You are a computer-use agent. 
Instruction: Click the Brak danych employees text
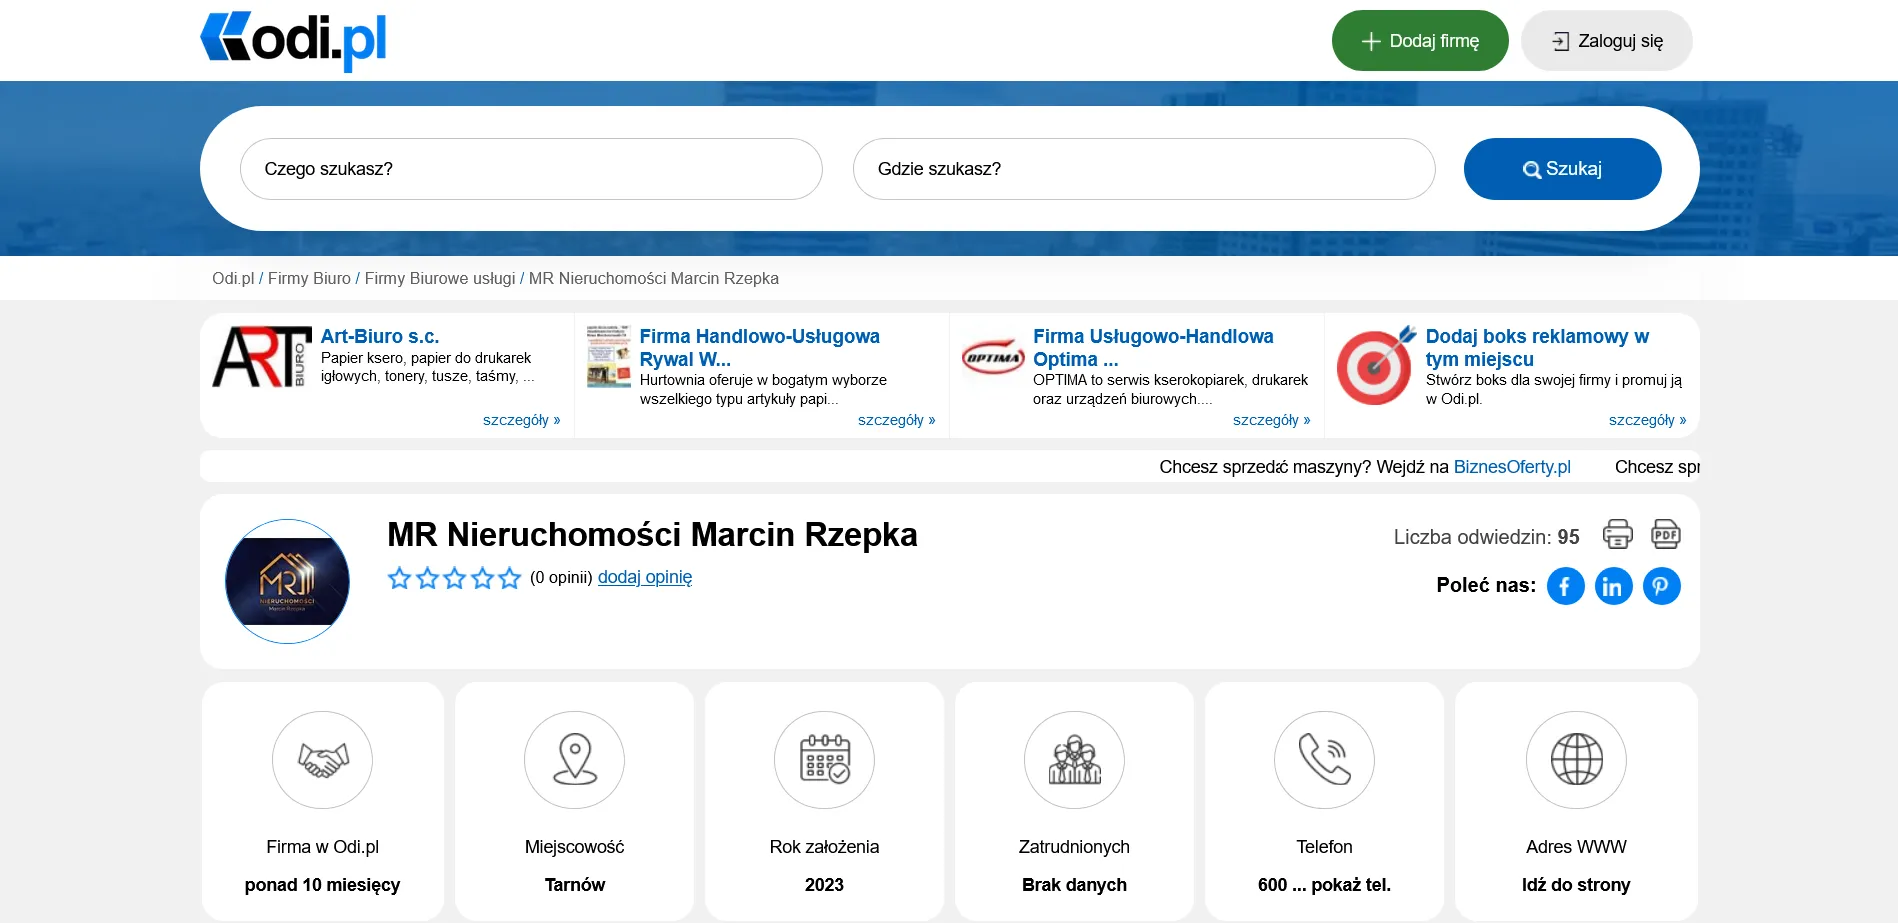[1074, 885]
